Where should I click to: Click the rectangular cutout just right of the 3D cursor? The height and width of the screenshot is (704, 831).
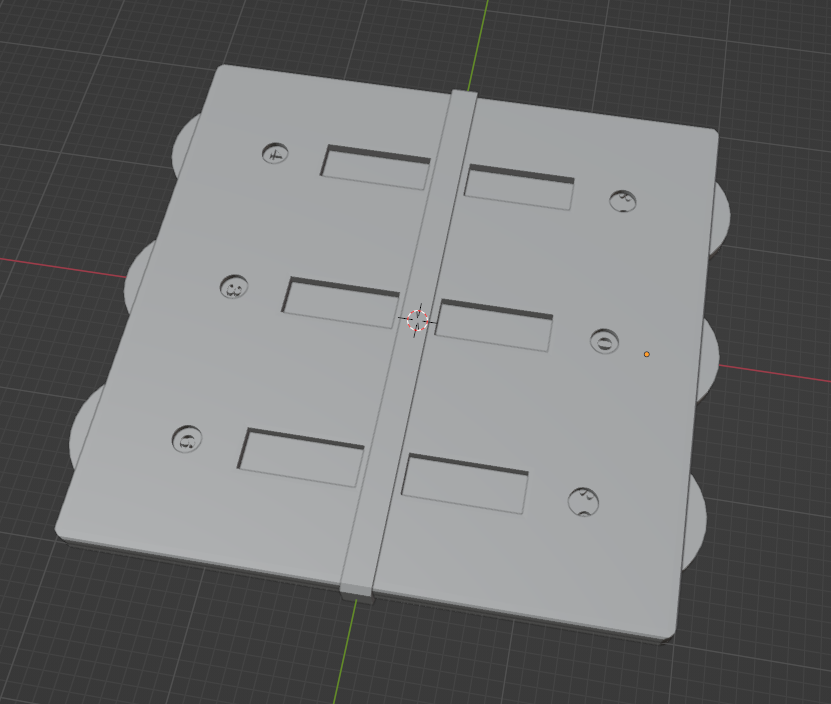[493, 325]
